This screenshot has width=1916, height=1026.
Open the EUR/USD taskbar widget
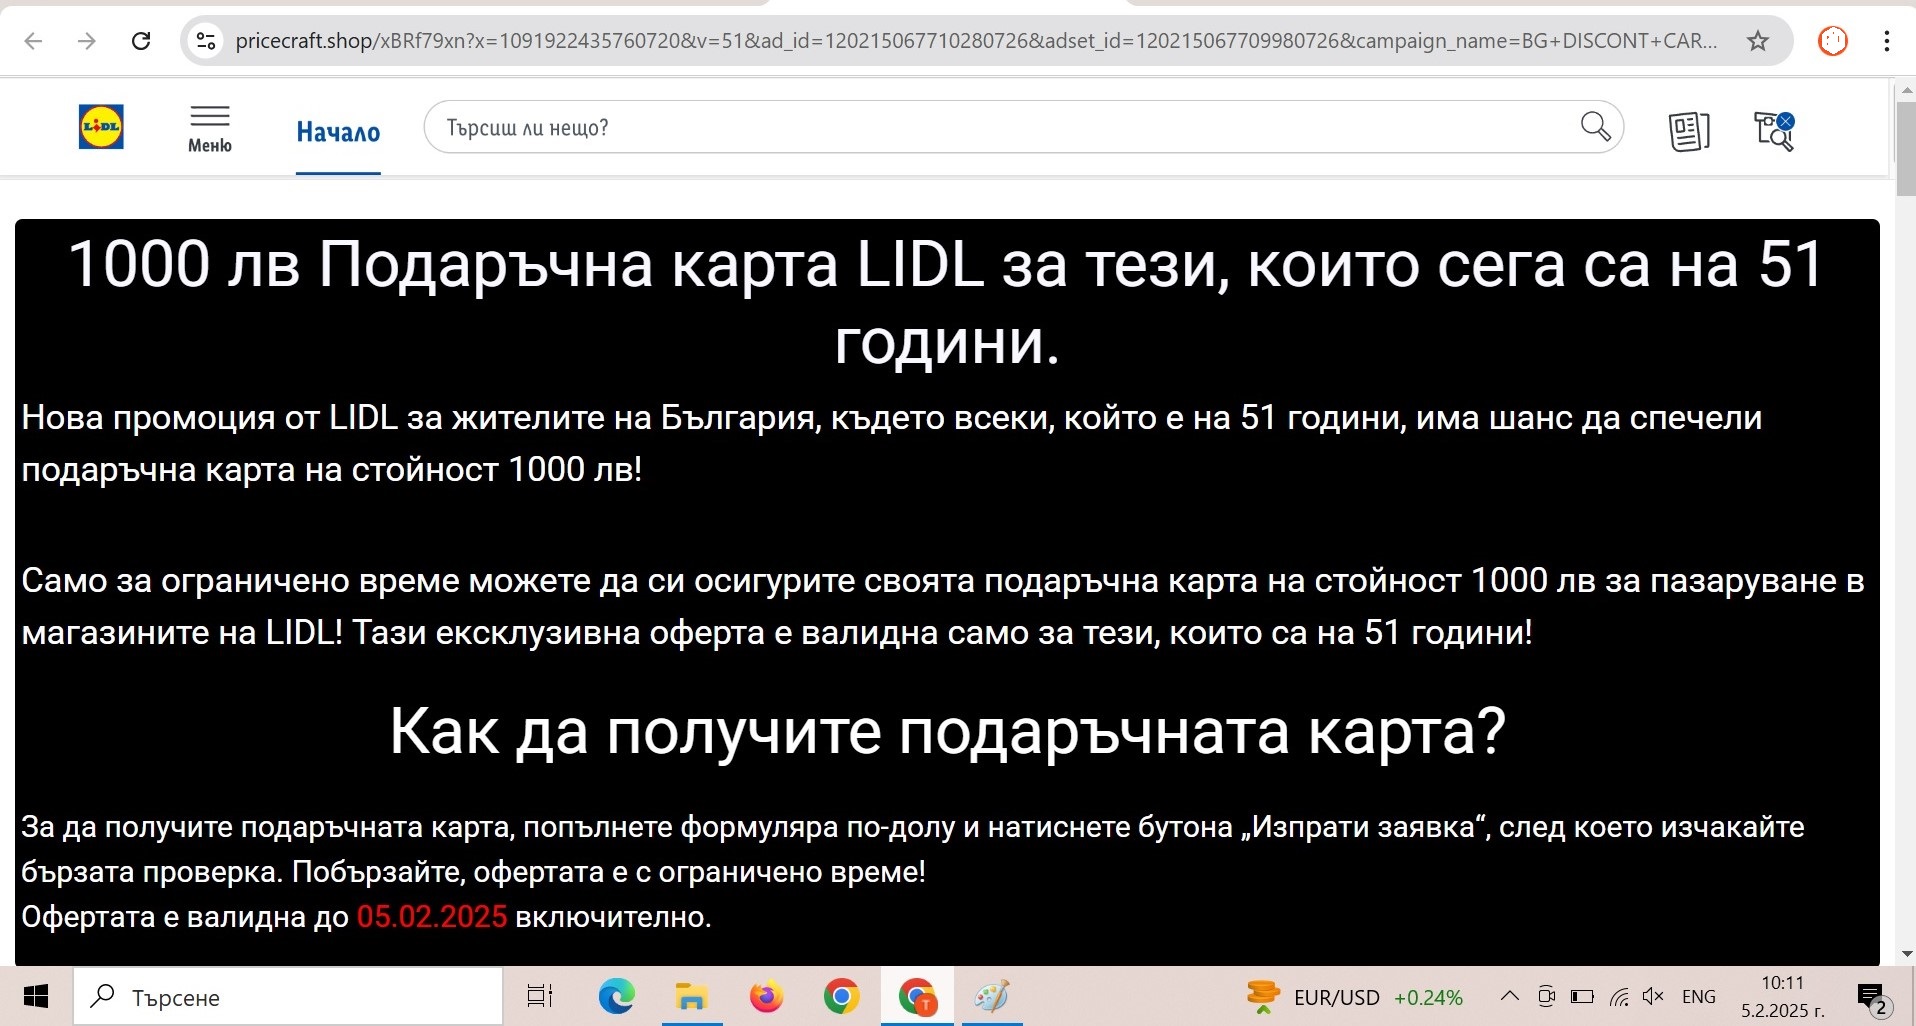coord(1354,997)
